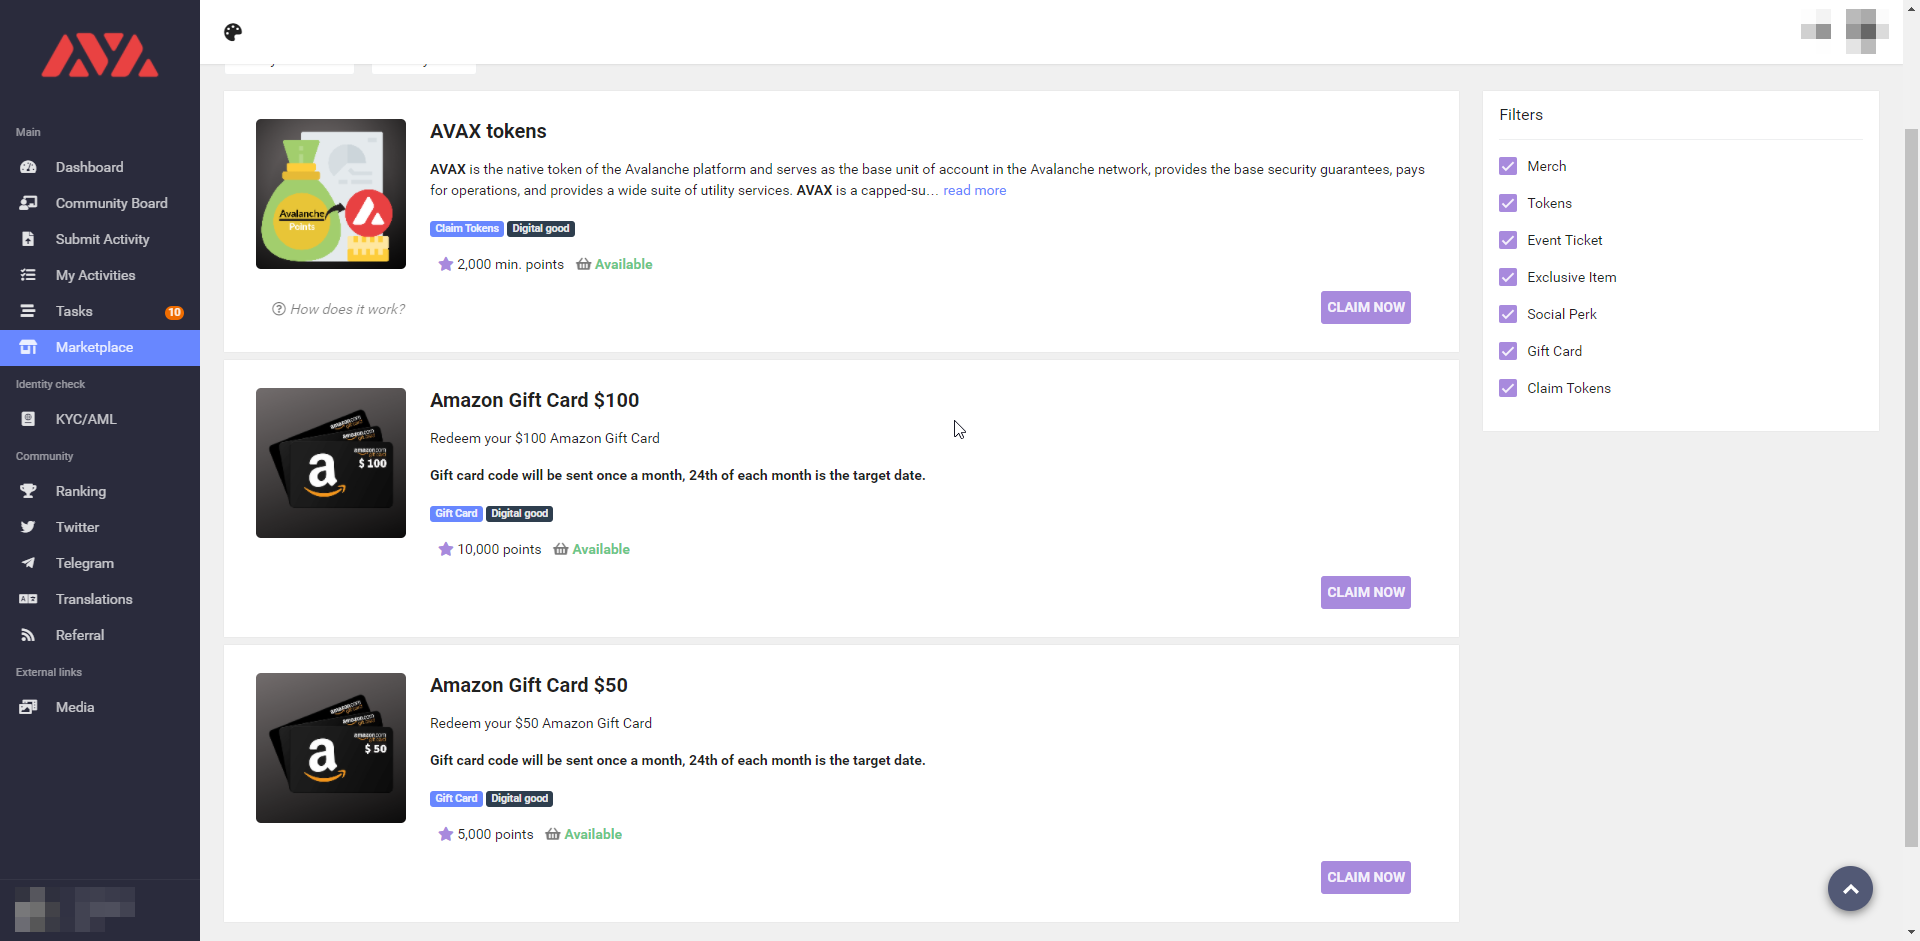Viewport: 1920px width, 941px height.
Task: Expand AVAX description with read more
Action: (x=974, y=190)
